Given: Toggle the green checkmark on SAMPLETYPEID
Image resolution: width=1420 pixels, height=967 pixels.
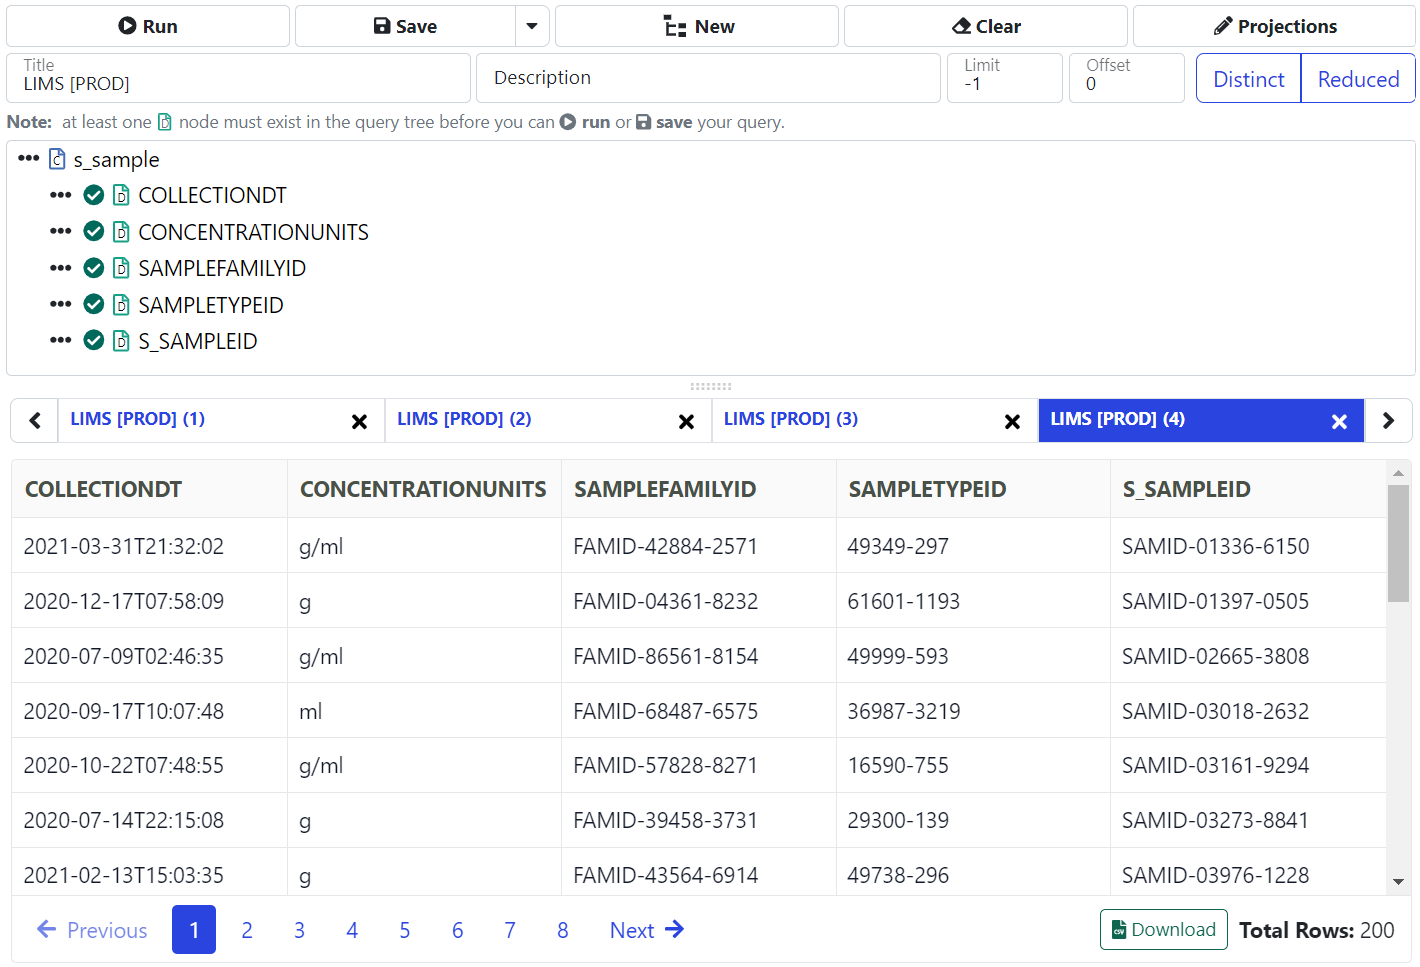Looking at the screenshot, I should coord(94,305).
